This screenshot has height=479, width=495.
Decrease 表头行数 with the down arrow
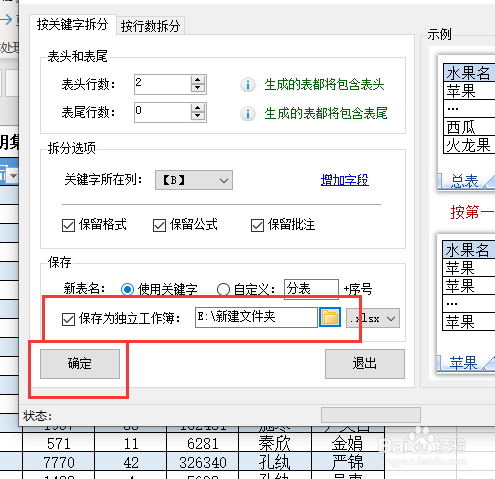[198, 88]
